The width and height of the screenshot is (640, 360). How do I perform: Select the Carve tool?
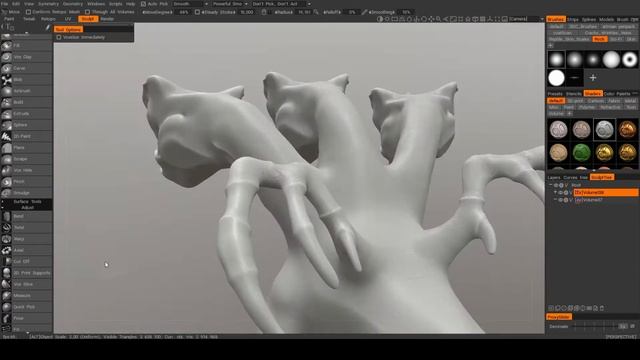27,68
